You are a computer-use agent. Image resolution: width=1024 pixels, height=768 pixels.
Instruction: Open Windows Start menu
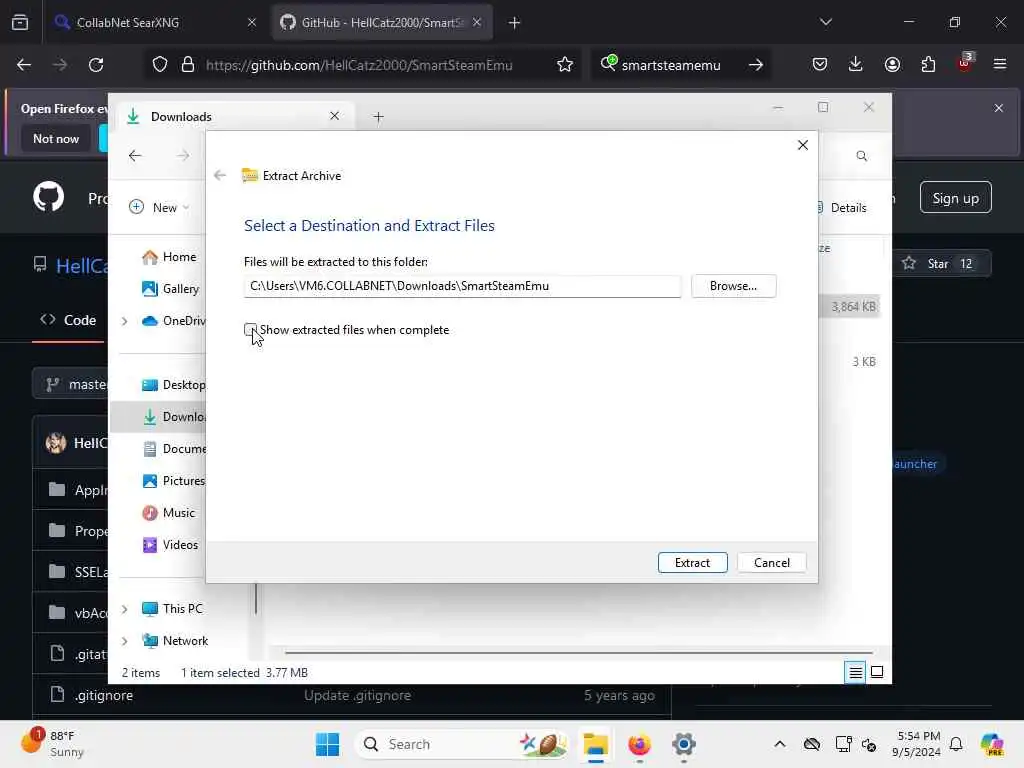(x=327, y=744)
